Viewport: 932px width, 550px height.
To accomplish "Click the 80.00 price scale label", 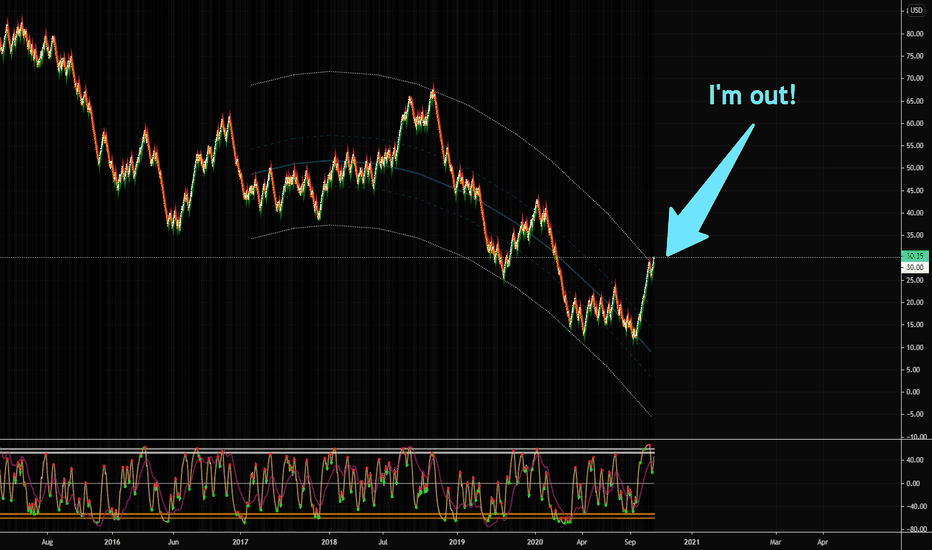I will [x=915, y=34].
